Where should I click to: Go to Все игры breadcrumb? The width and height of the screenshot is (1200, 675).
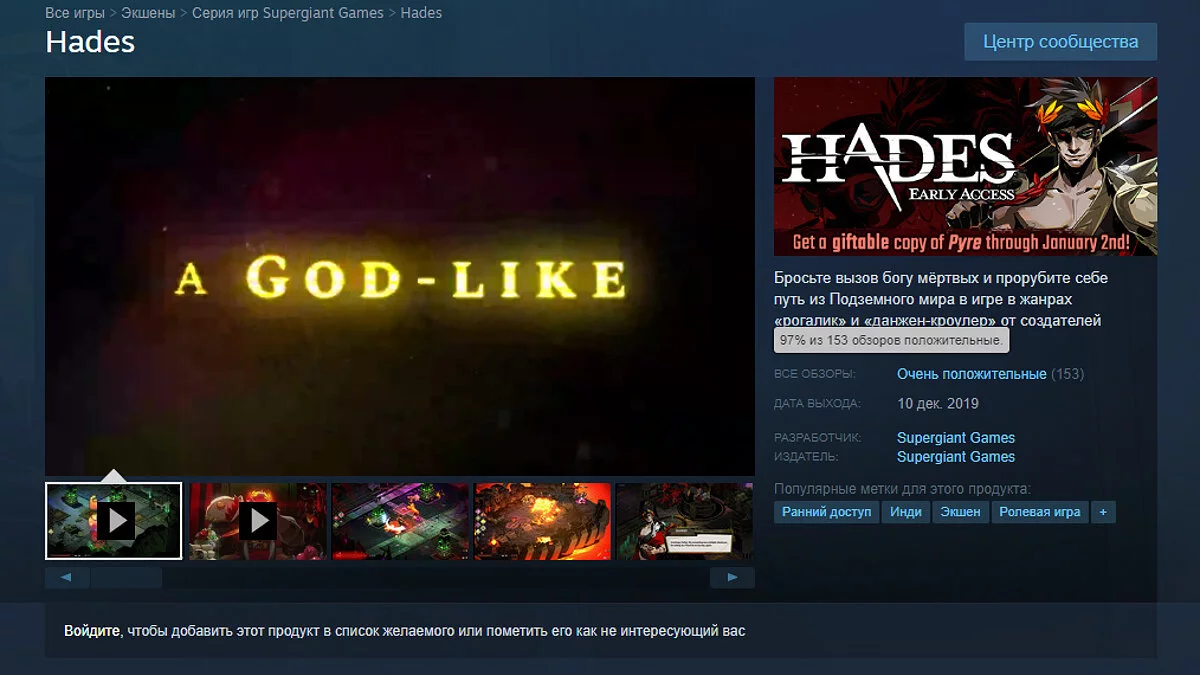click(74, 13)
